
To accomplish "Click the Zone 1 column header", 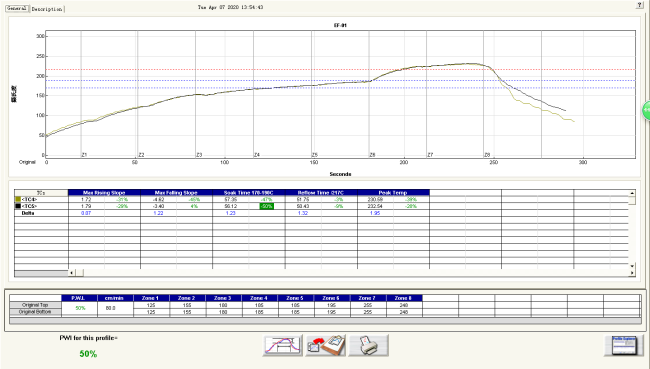I will pyautogui.click(x=151, y=298).
